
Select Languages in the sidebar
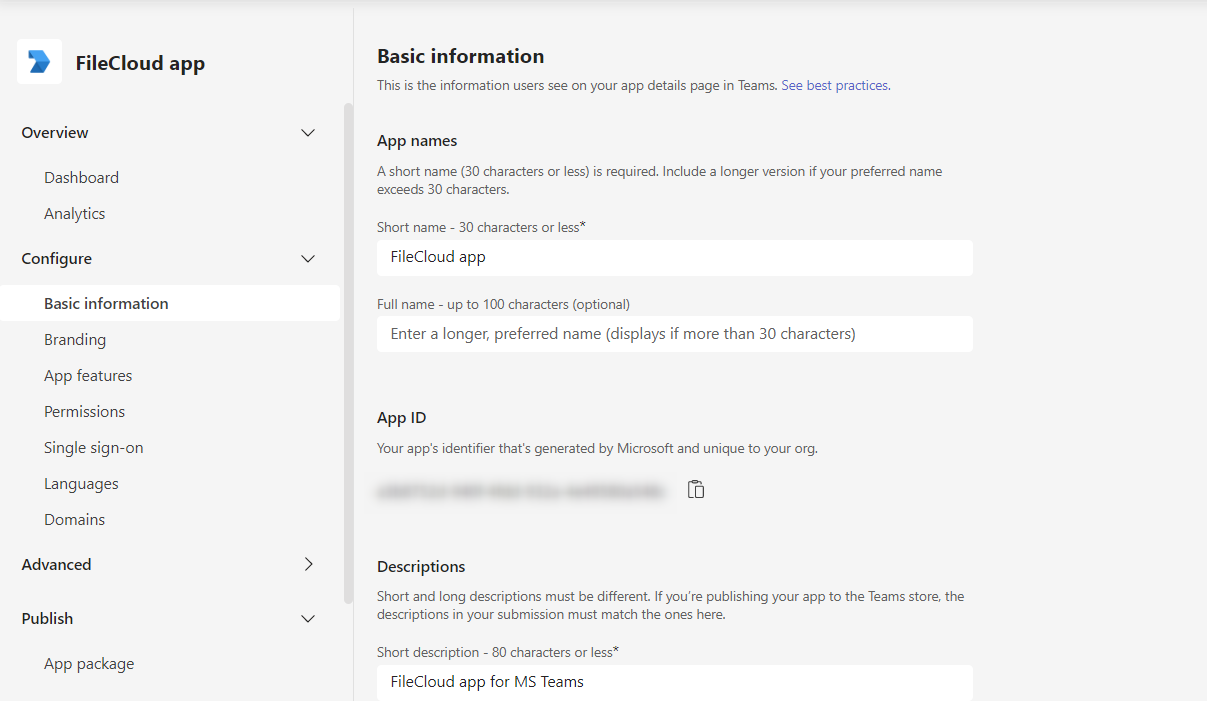coord(81,484)
